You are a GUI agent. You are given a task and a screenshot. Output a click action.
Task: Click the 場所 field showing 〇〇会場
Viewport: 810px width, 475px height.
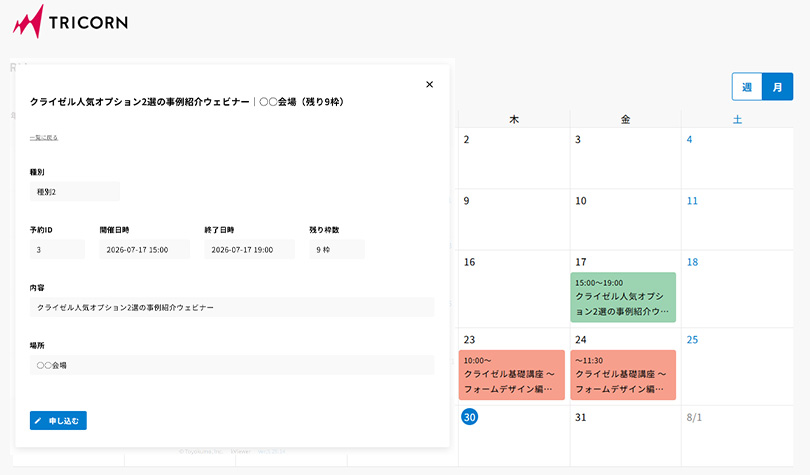tap(232, 365)
